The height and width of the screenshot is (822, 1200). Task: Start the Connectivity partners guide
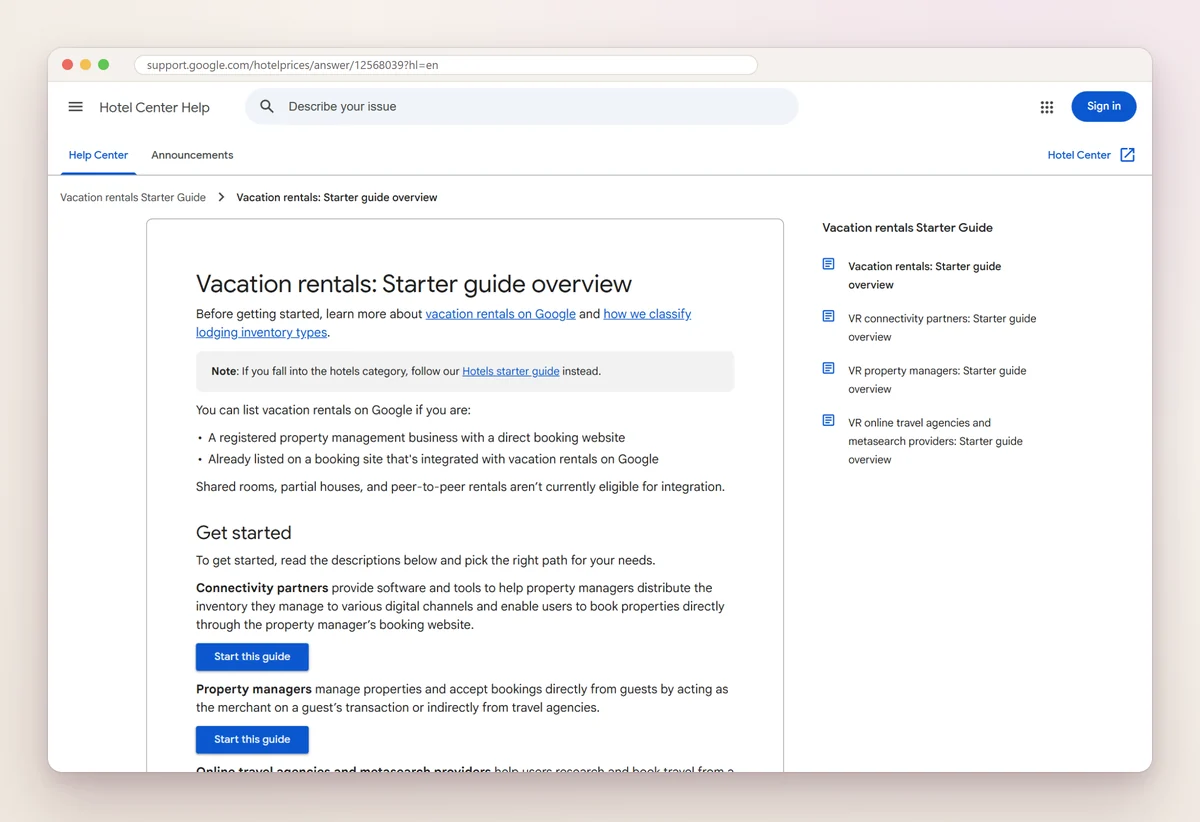click(x=252, y=657)
